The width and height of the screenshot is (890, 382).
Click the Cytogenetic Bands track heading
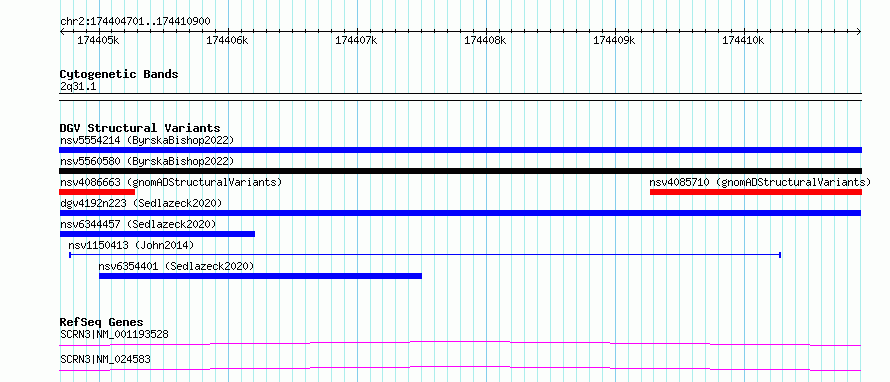tap(119, 74)
